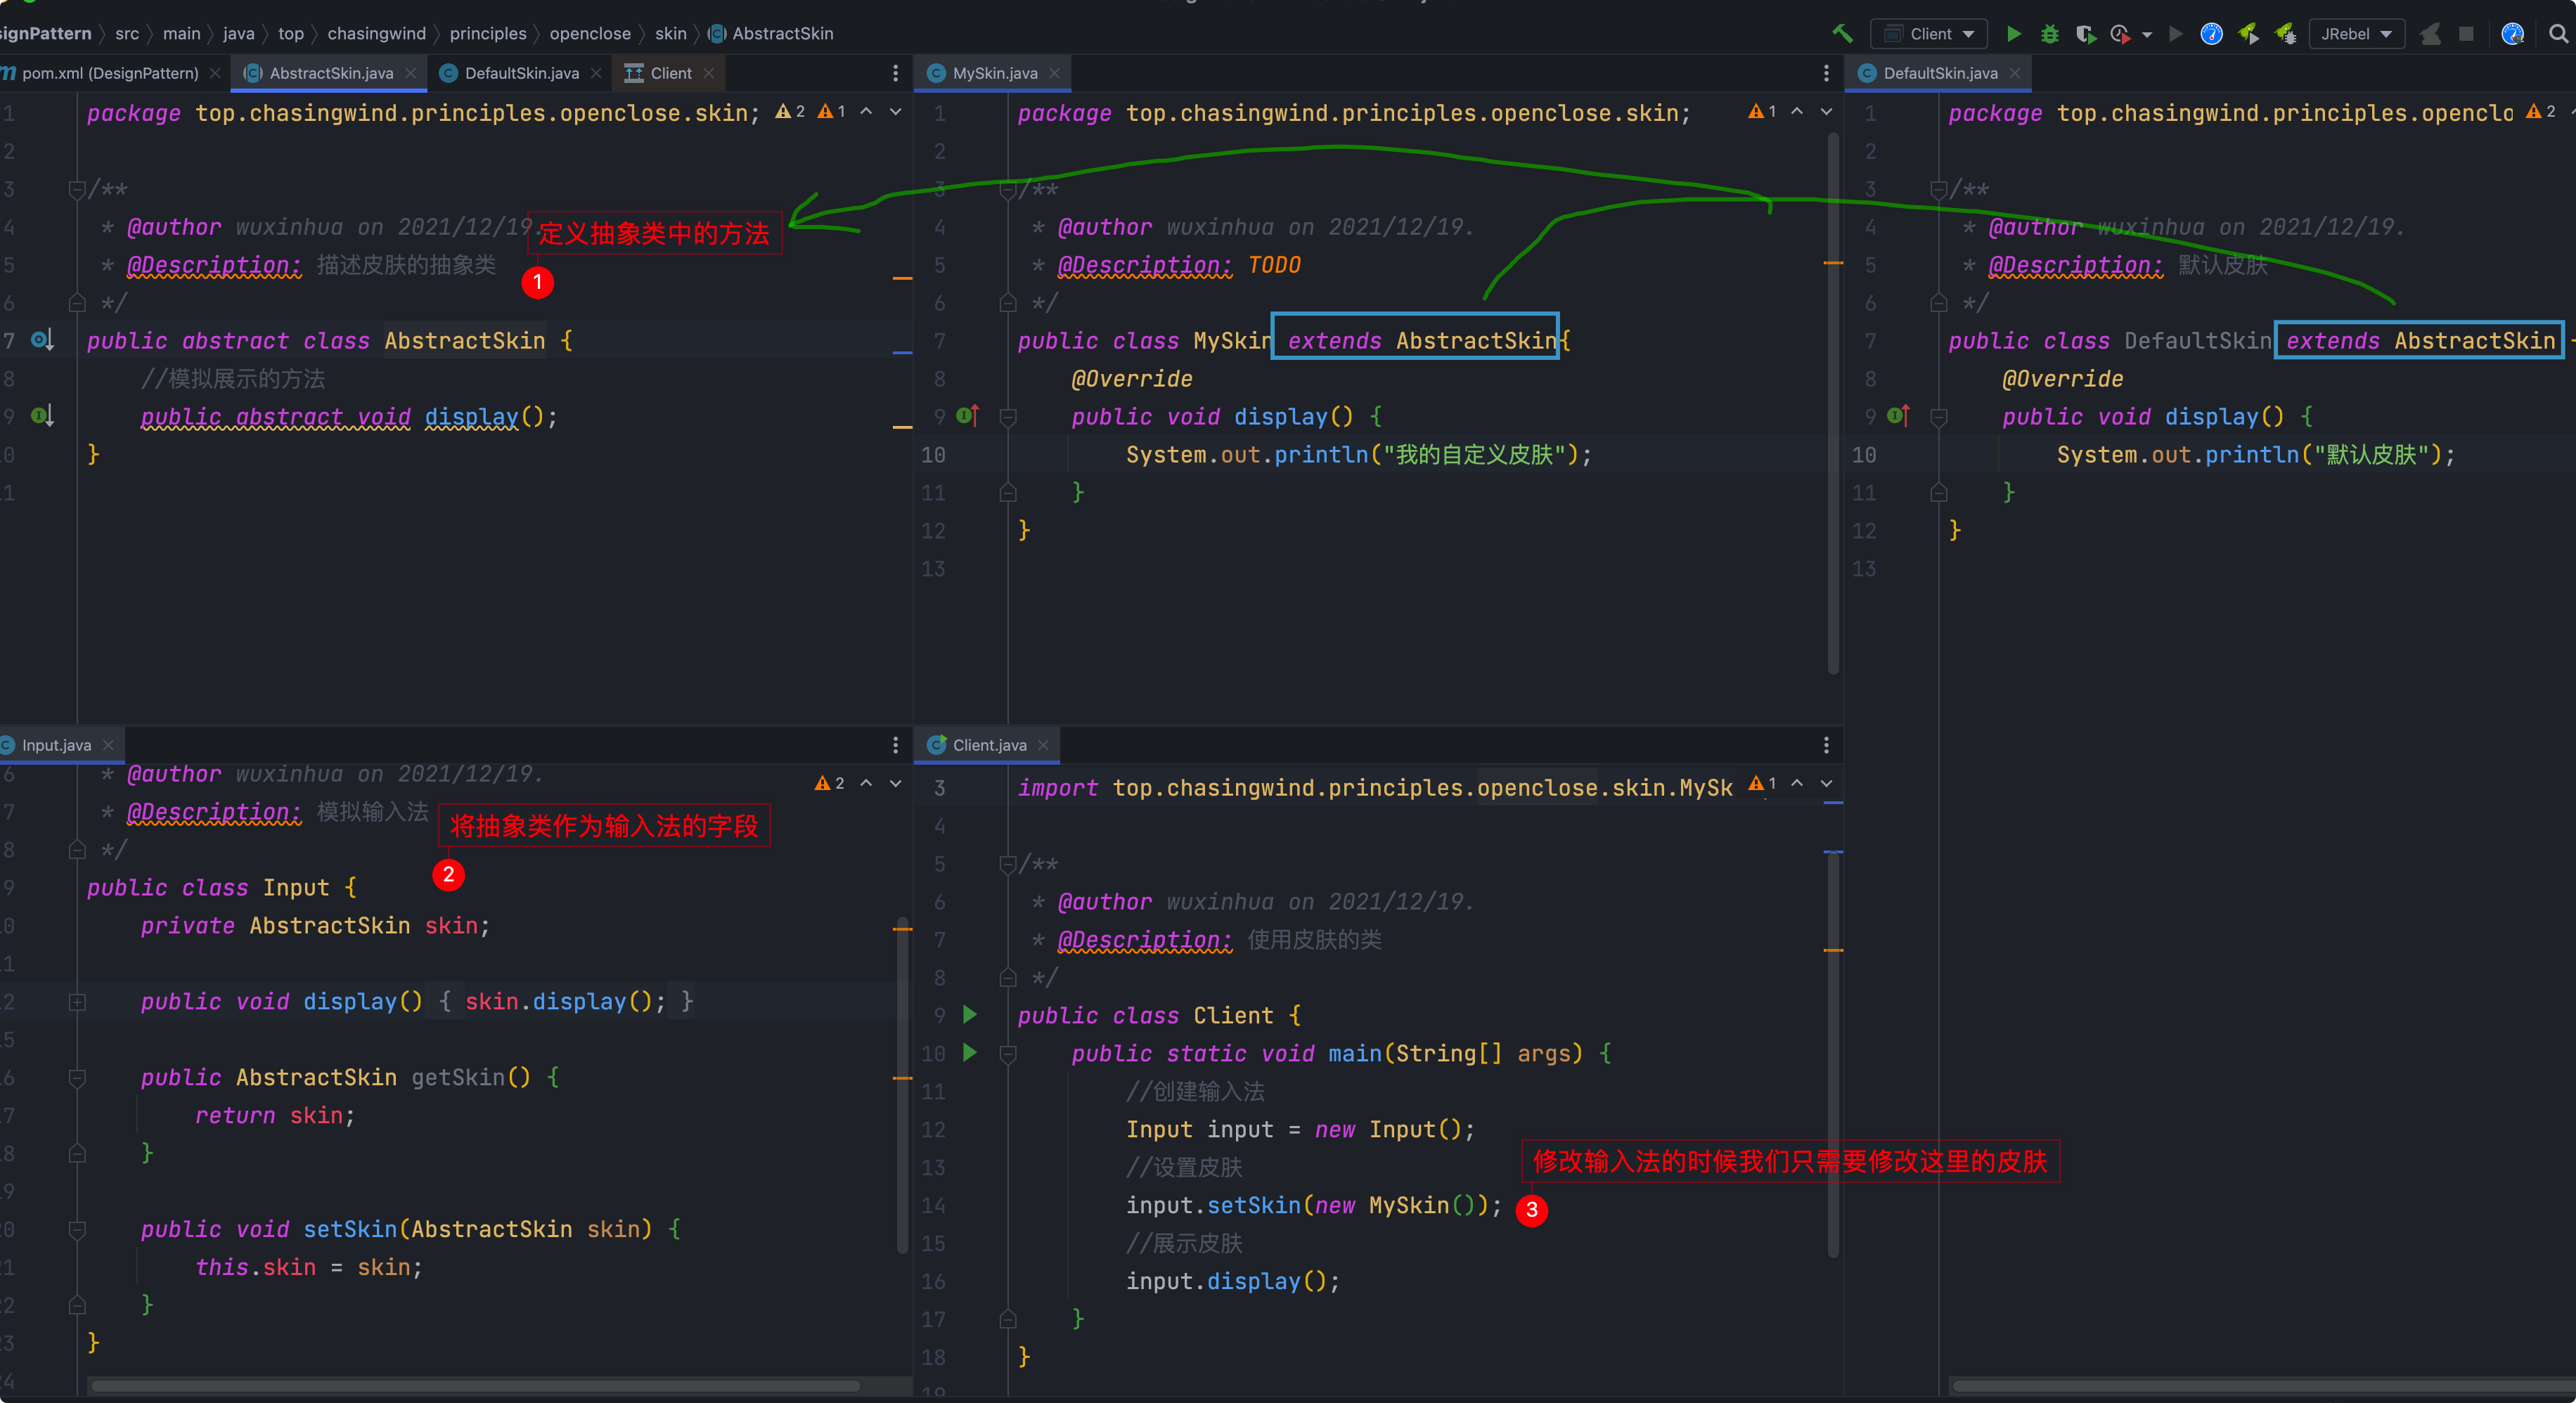The width and height of the screenshot is (2576, 1403).
Task: Switch to the DefaultSkin.java tab in left editor
Action: [x=521, y=73]
